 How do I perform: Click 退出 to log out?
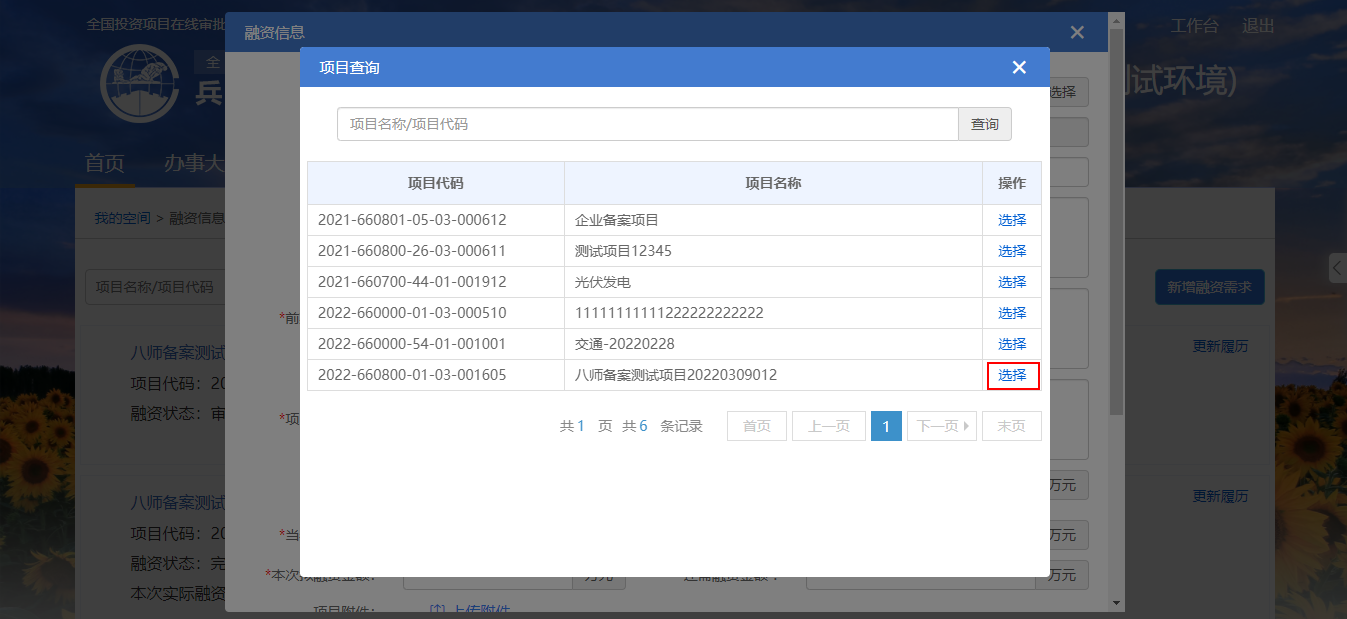point(1258,26)
